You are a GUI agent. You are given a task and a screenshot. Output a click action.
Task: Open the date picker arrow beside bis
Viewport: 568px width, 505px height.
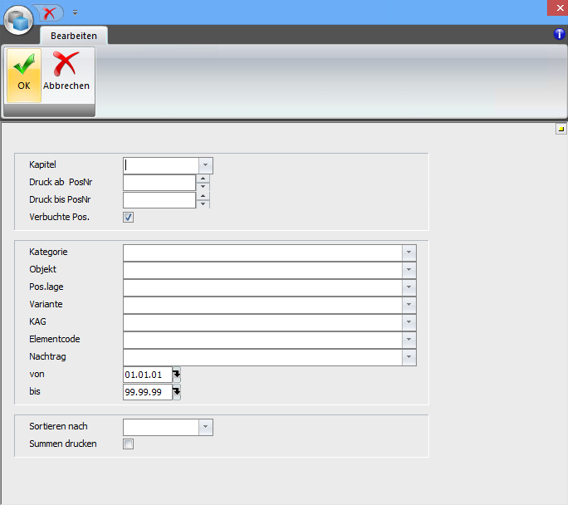coord(176,392)
